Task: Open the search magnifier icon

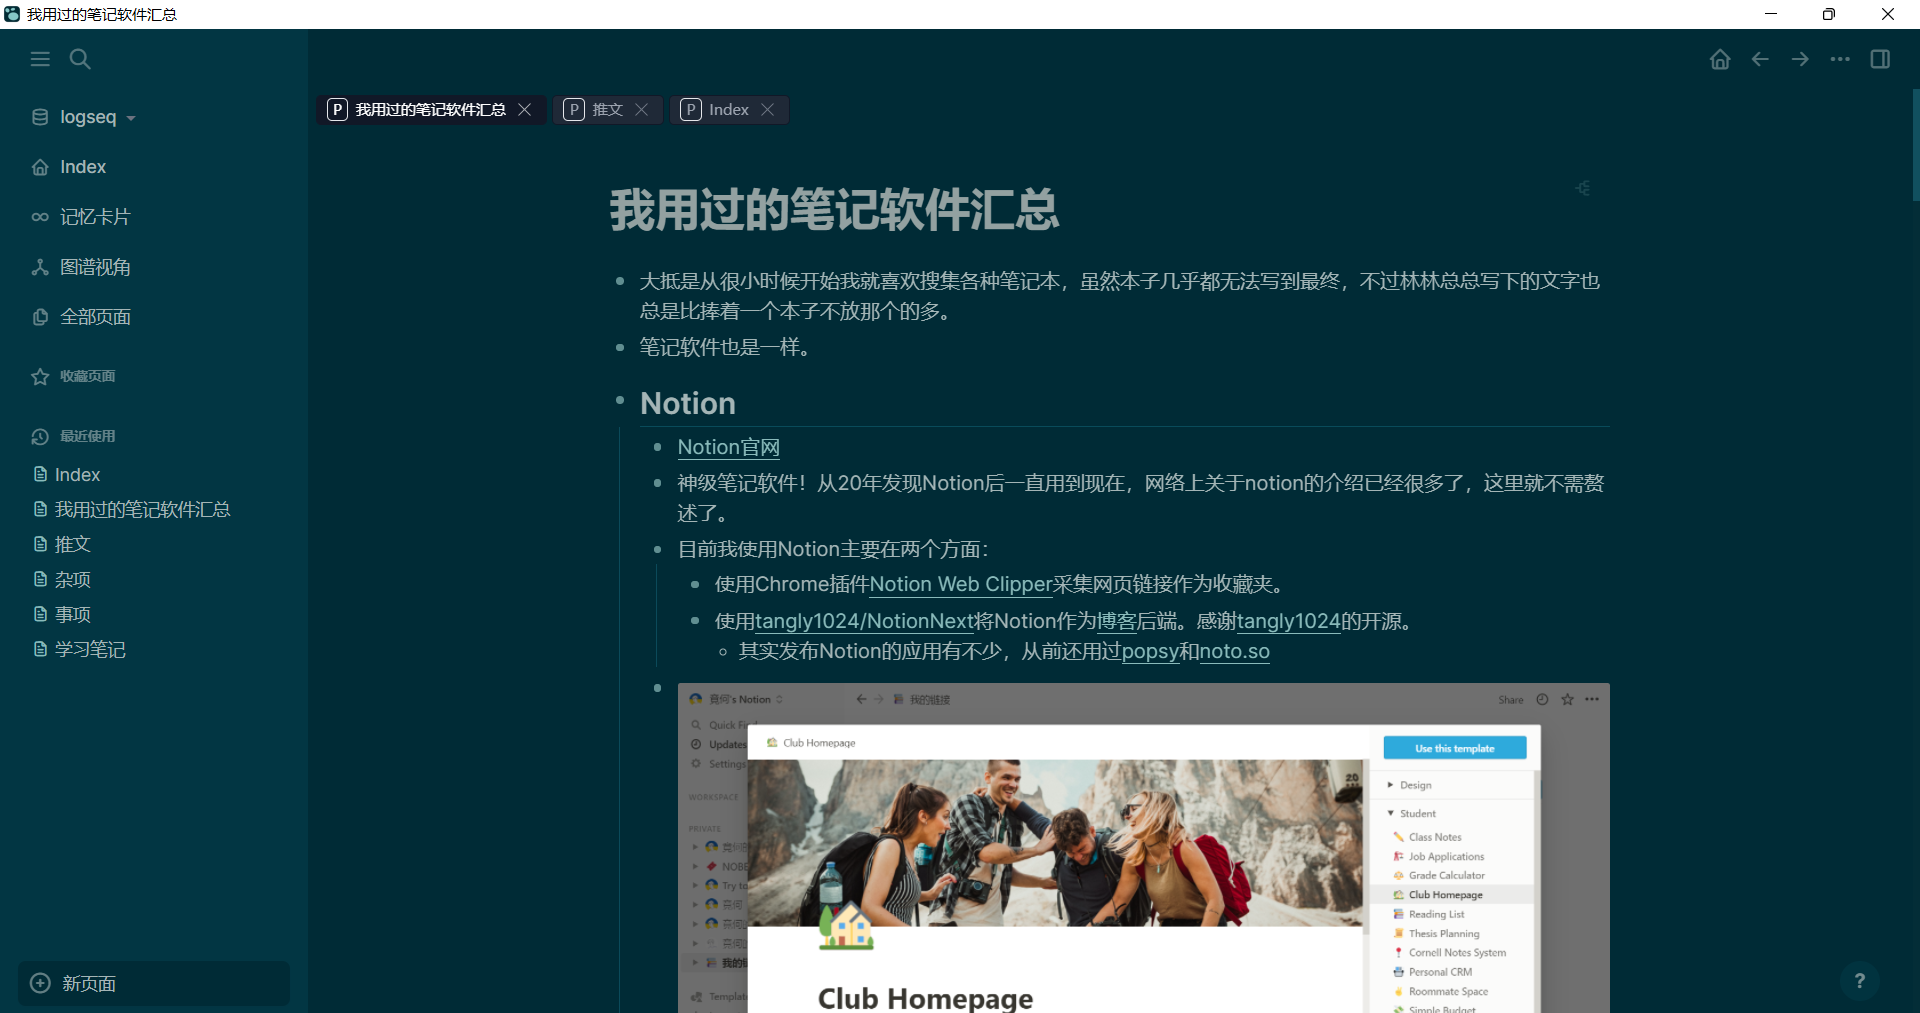Action: (x=80, y=59)
